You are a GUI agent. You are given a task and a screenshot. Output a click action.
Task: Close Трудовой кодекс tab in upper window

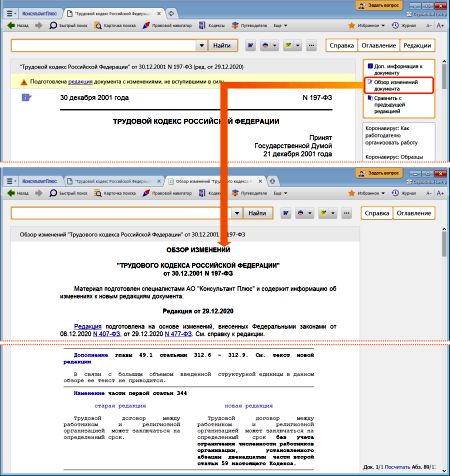159,14
